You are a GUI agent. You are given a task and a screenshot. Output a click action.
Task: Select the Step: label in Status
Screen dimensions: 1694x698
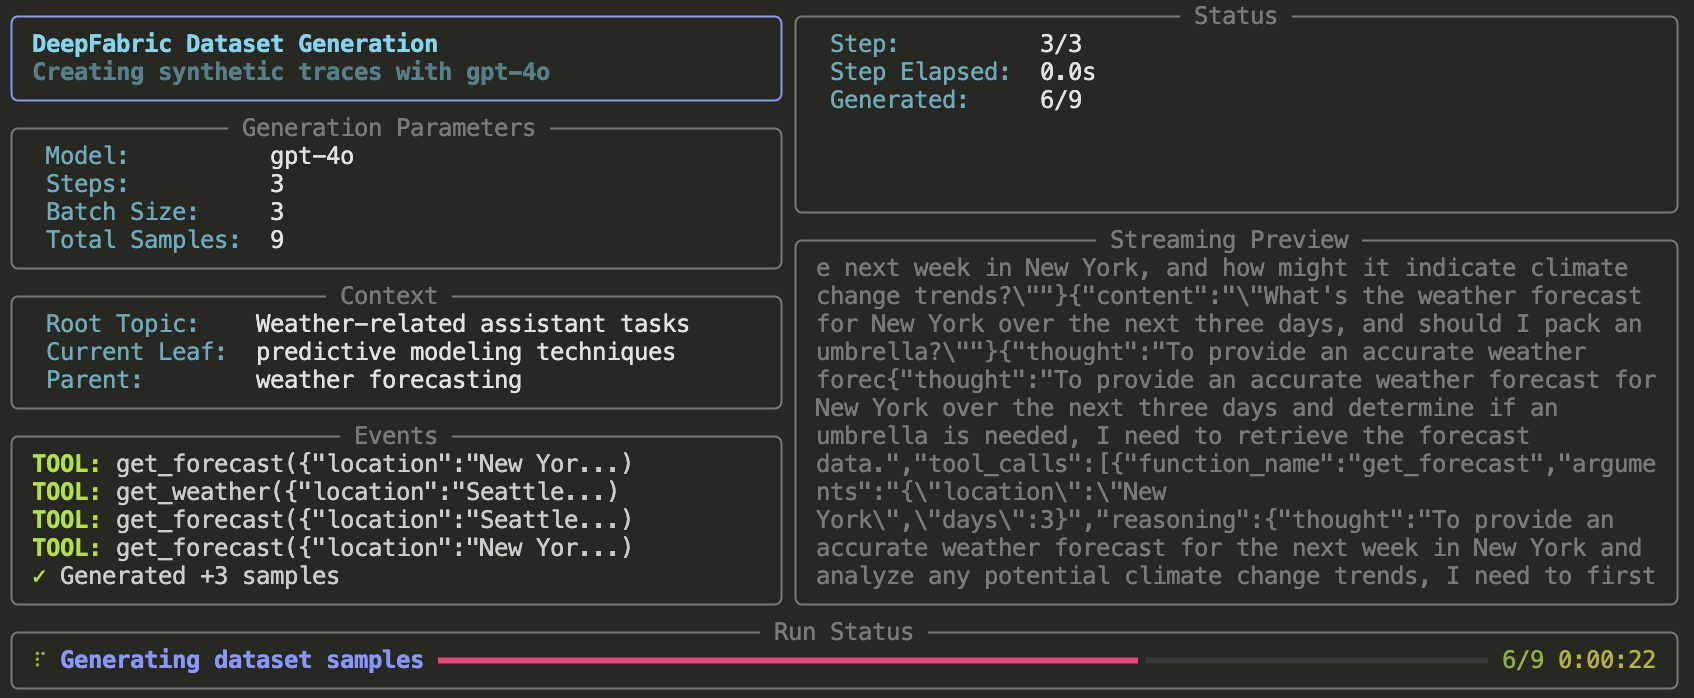(x=864, y=44)
